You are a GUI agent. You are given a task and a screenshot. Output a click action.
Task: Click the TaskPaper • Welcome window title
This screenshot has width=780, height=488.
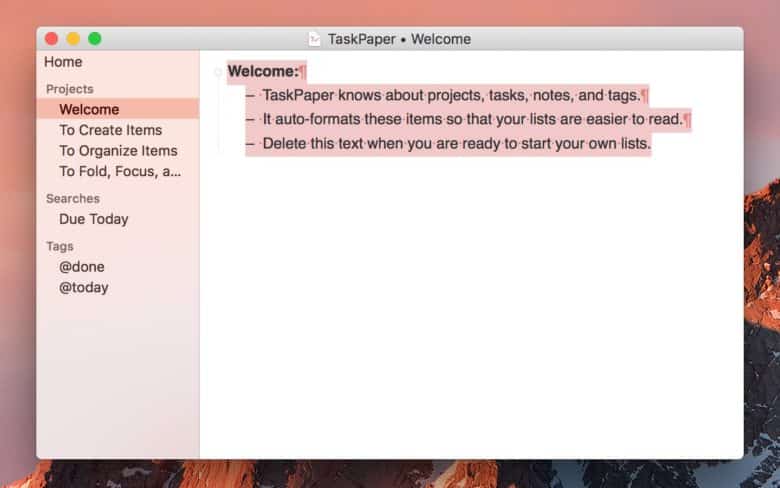click(x=399, y=39)
